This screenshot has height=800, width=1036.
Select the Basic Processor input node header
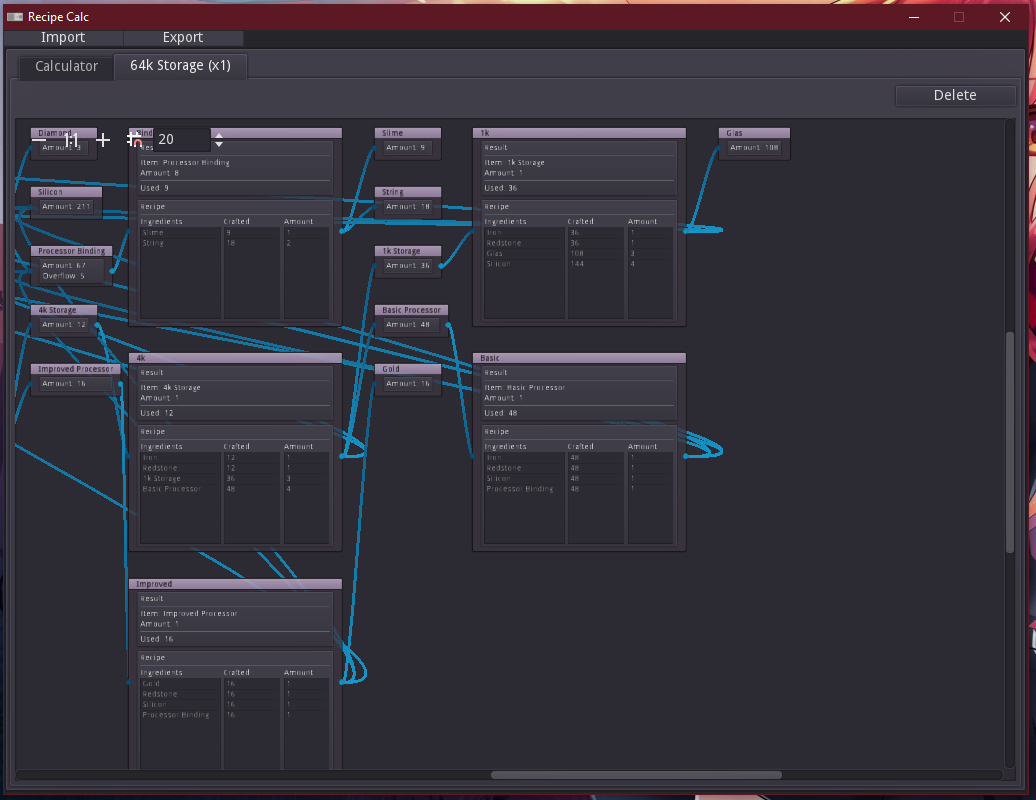[411, 310]
